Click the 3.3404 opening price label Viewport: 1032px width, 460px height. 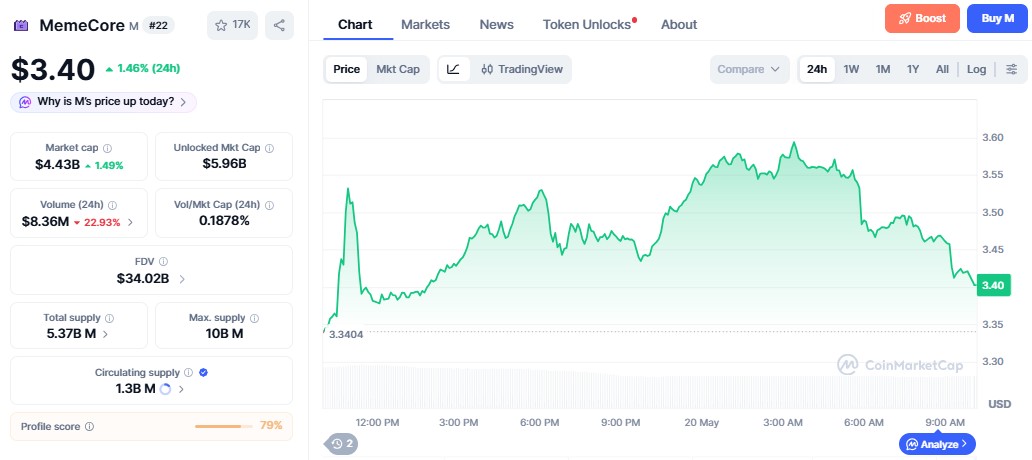pyautogui.click(x=346, y=334)
